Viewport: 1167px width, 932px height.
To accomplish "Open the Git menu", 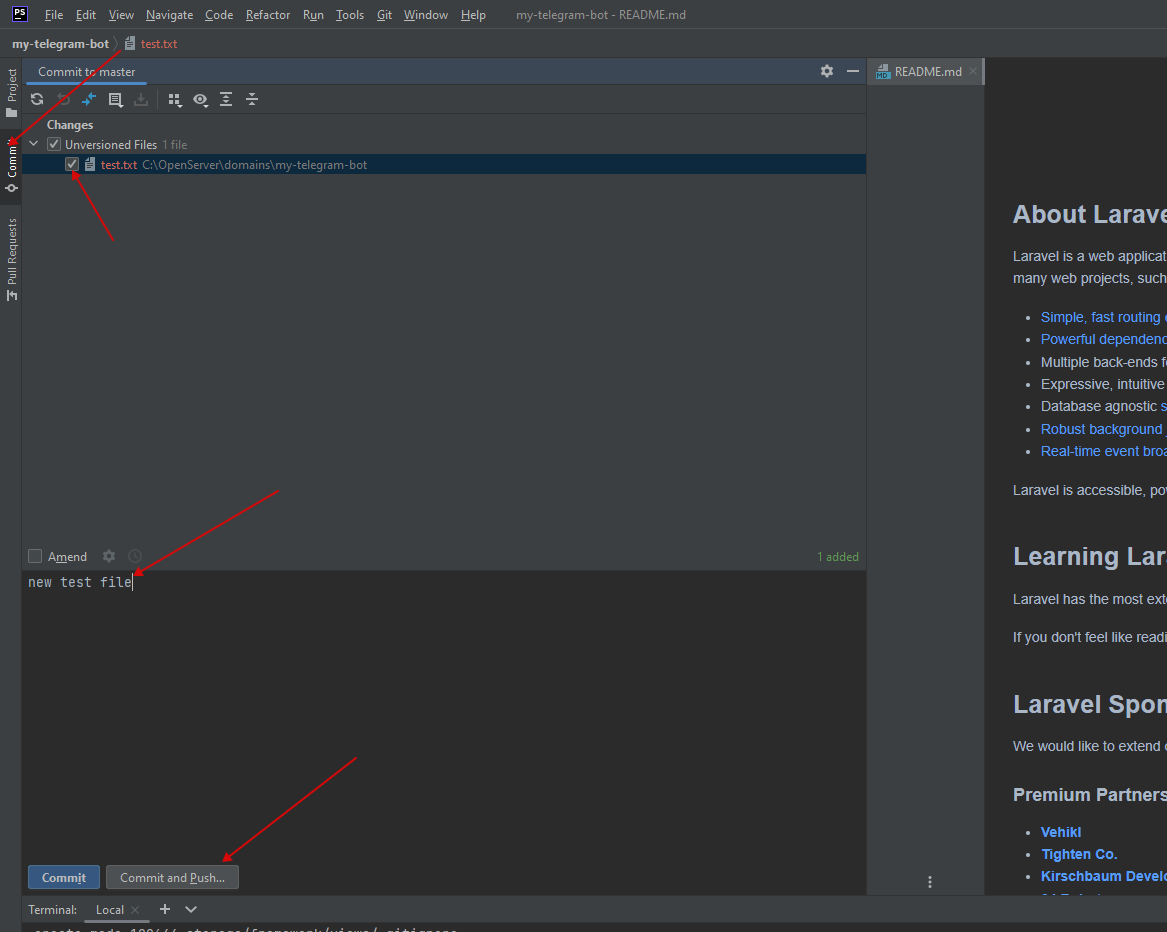I will [384, 15].
